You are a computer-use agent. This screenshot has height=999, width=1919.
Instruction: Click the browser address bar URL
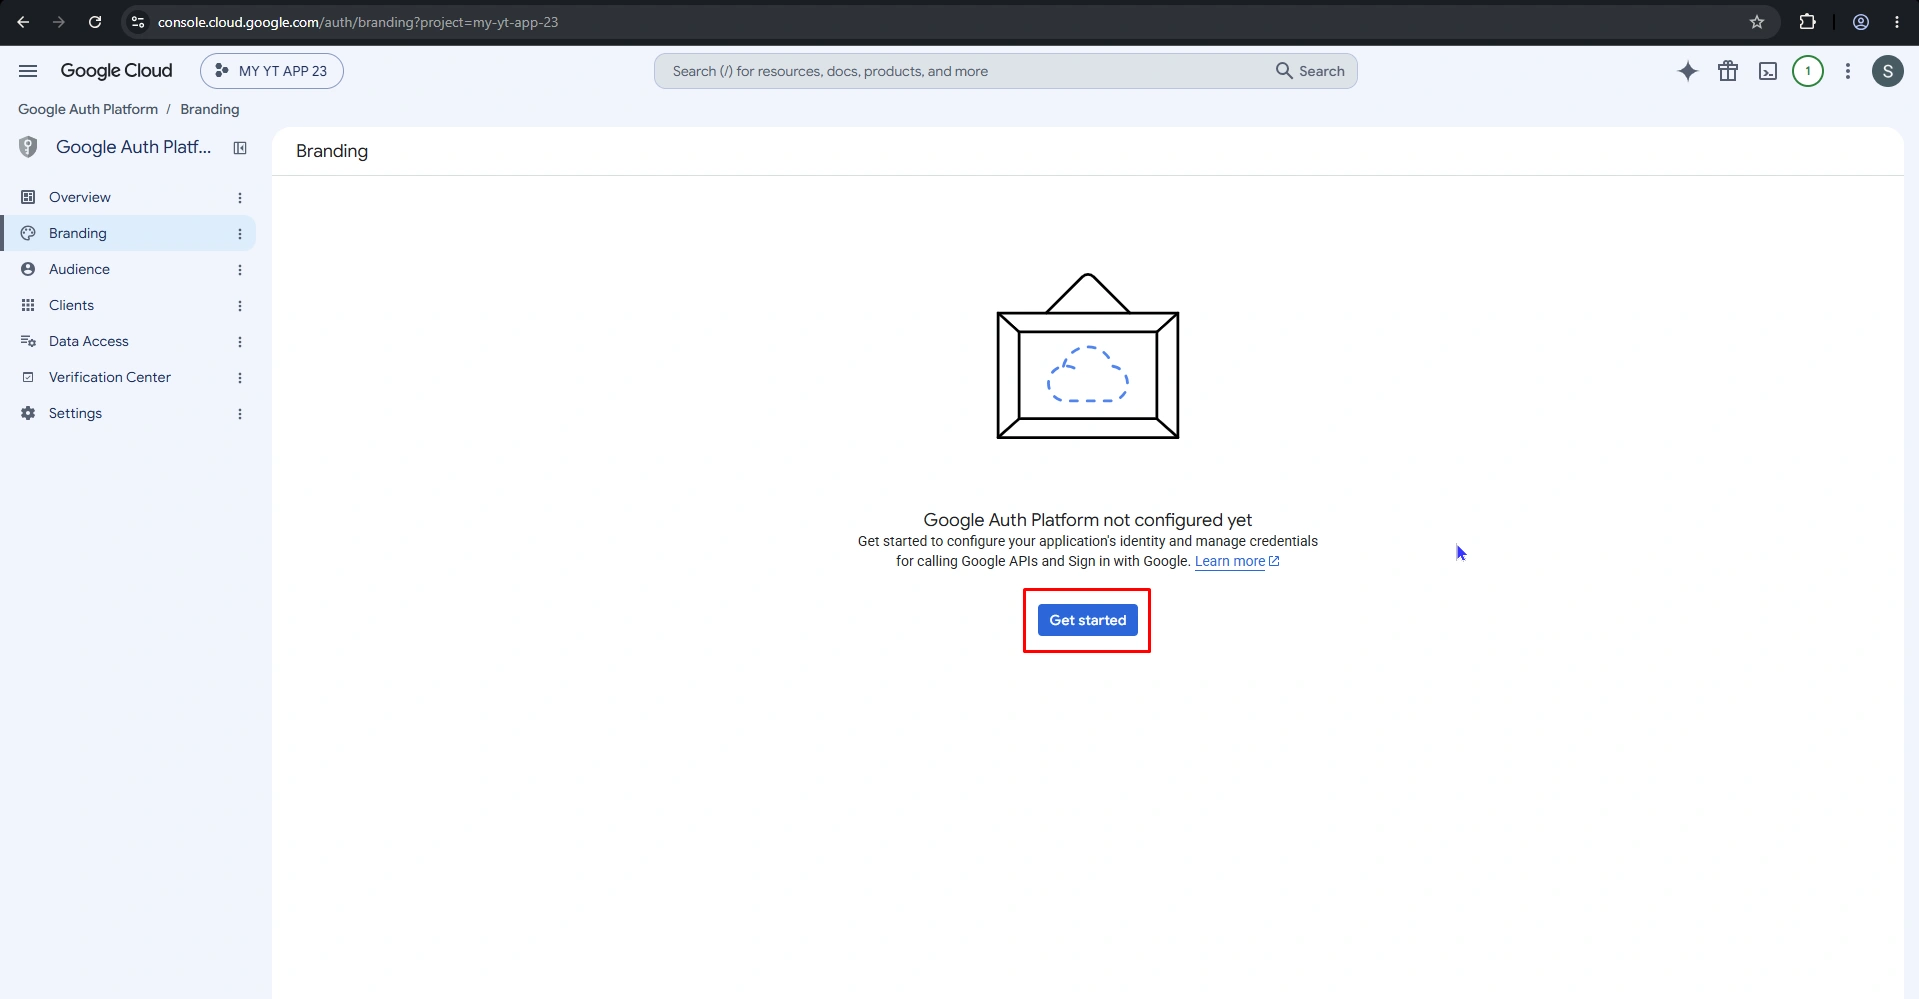pos(358,22)
